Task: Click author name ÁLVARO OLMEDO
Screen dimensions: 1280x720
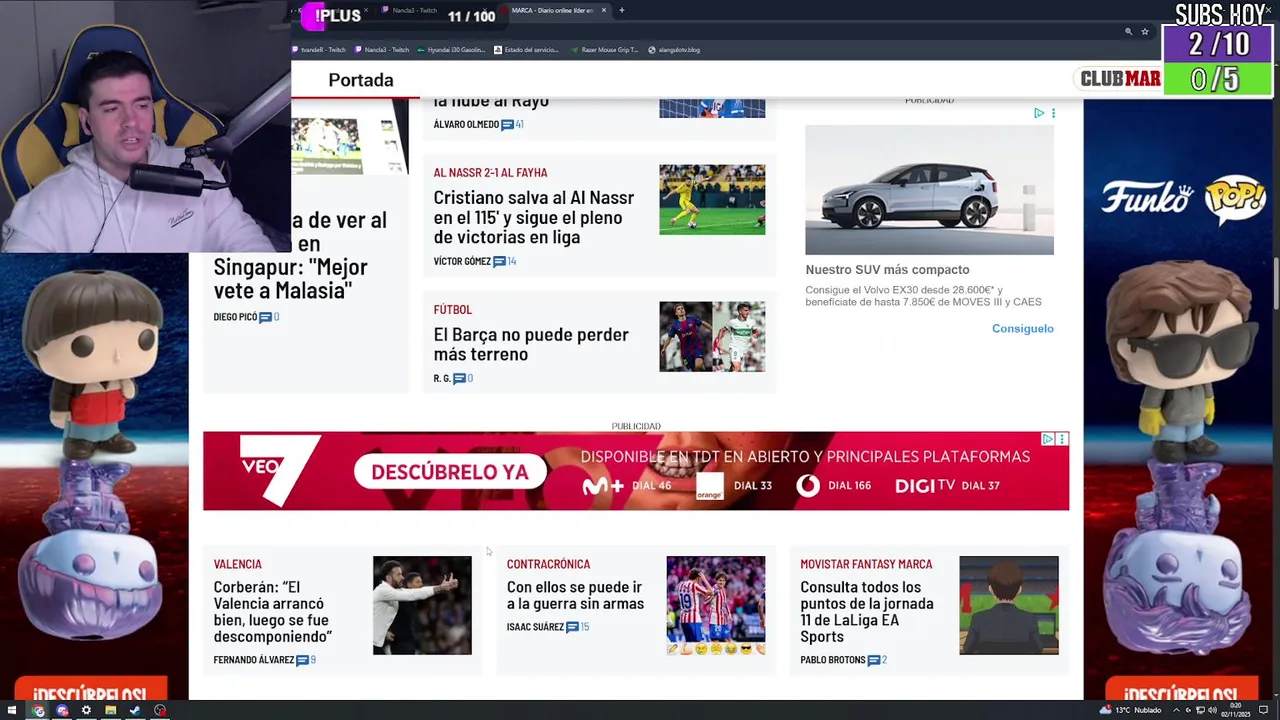Action: click(x=466, y=125)
